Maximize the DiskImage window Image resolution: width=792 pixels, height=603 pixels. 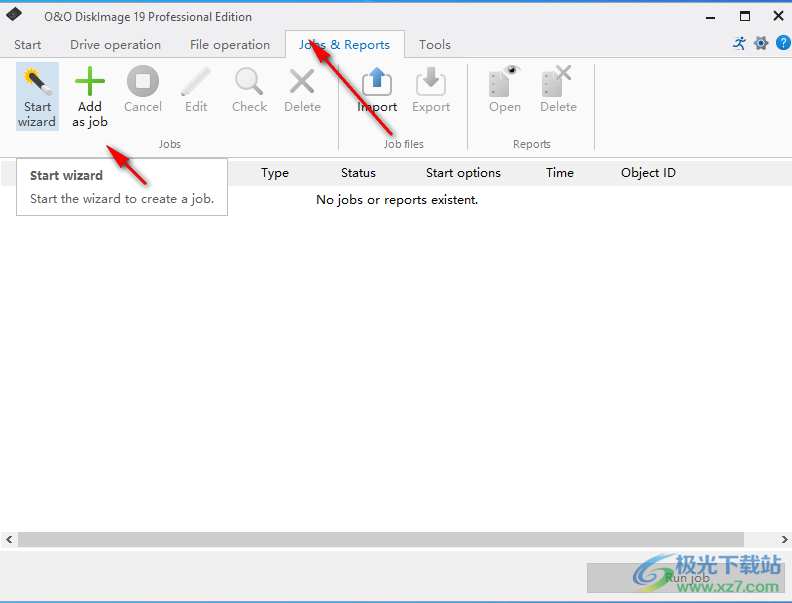[745, 16]
